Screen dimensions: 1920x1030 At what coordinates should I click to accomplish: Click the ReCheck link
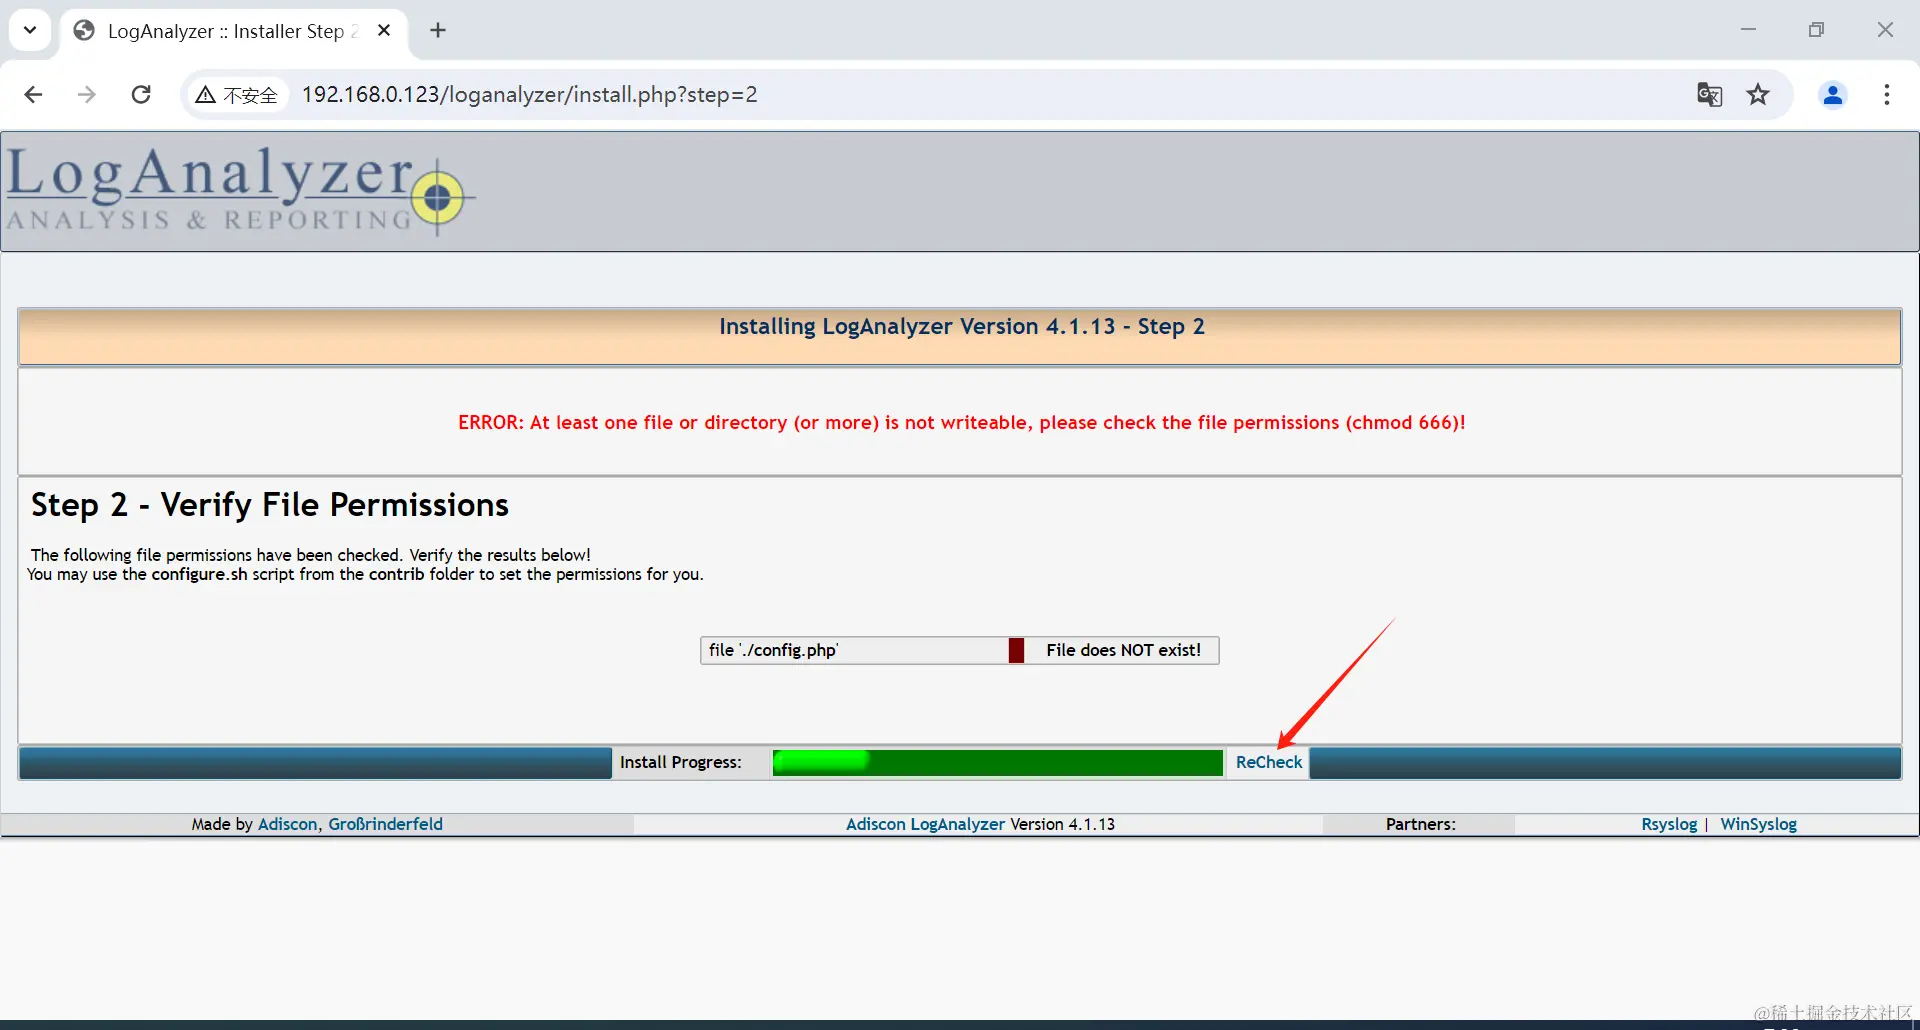pyautogui.click(x=1268, y=762)
